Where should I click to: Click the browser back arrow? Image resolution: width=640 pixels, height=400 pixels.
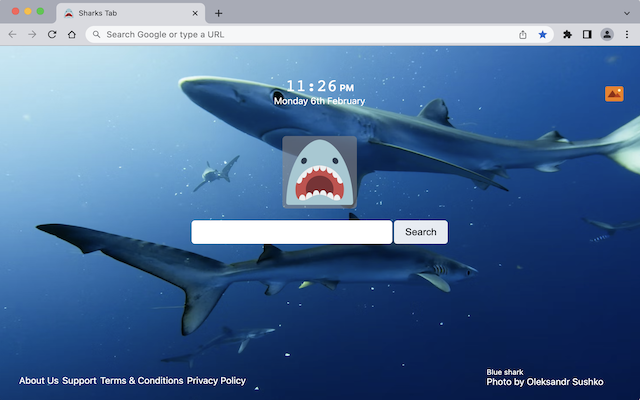pyautogui.click(x=12, y=35)
